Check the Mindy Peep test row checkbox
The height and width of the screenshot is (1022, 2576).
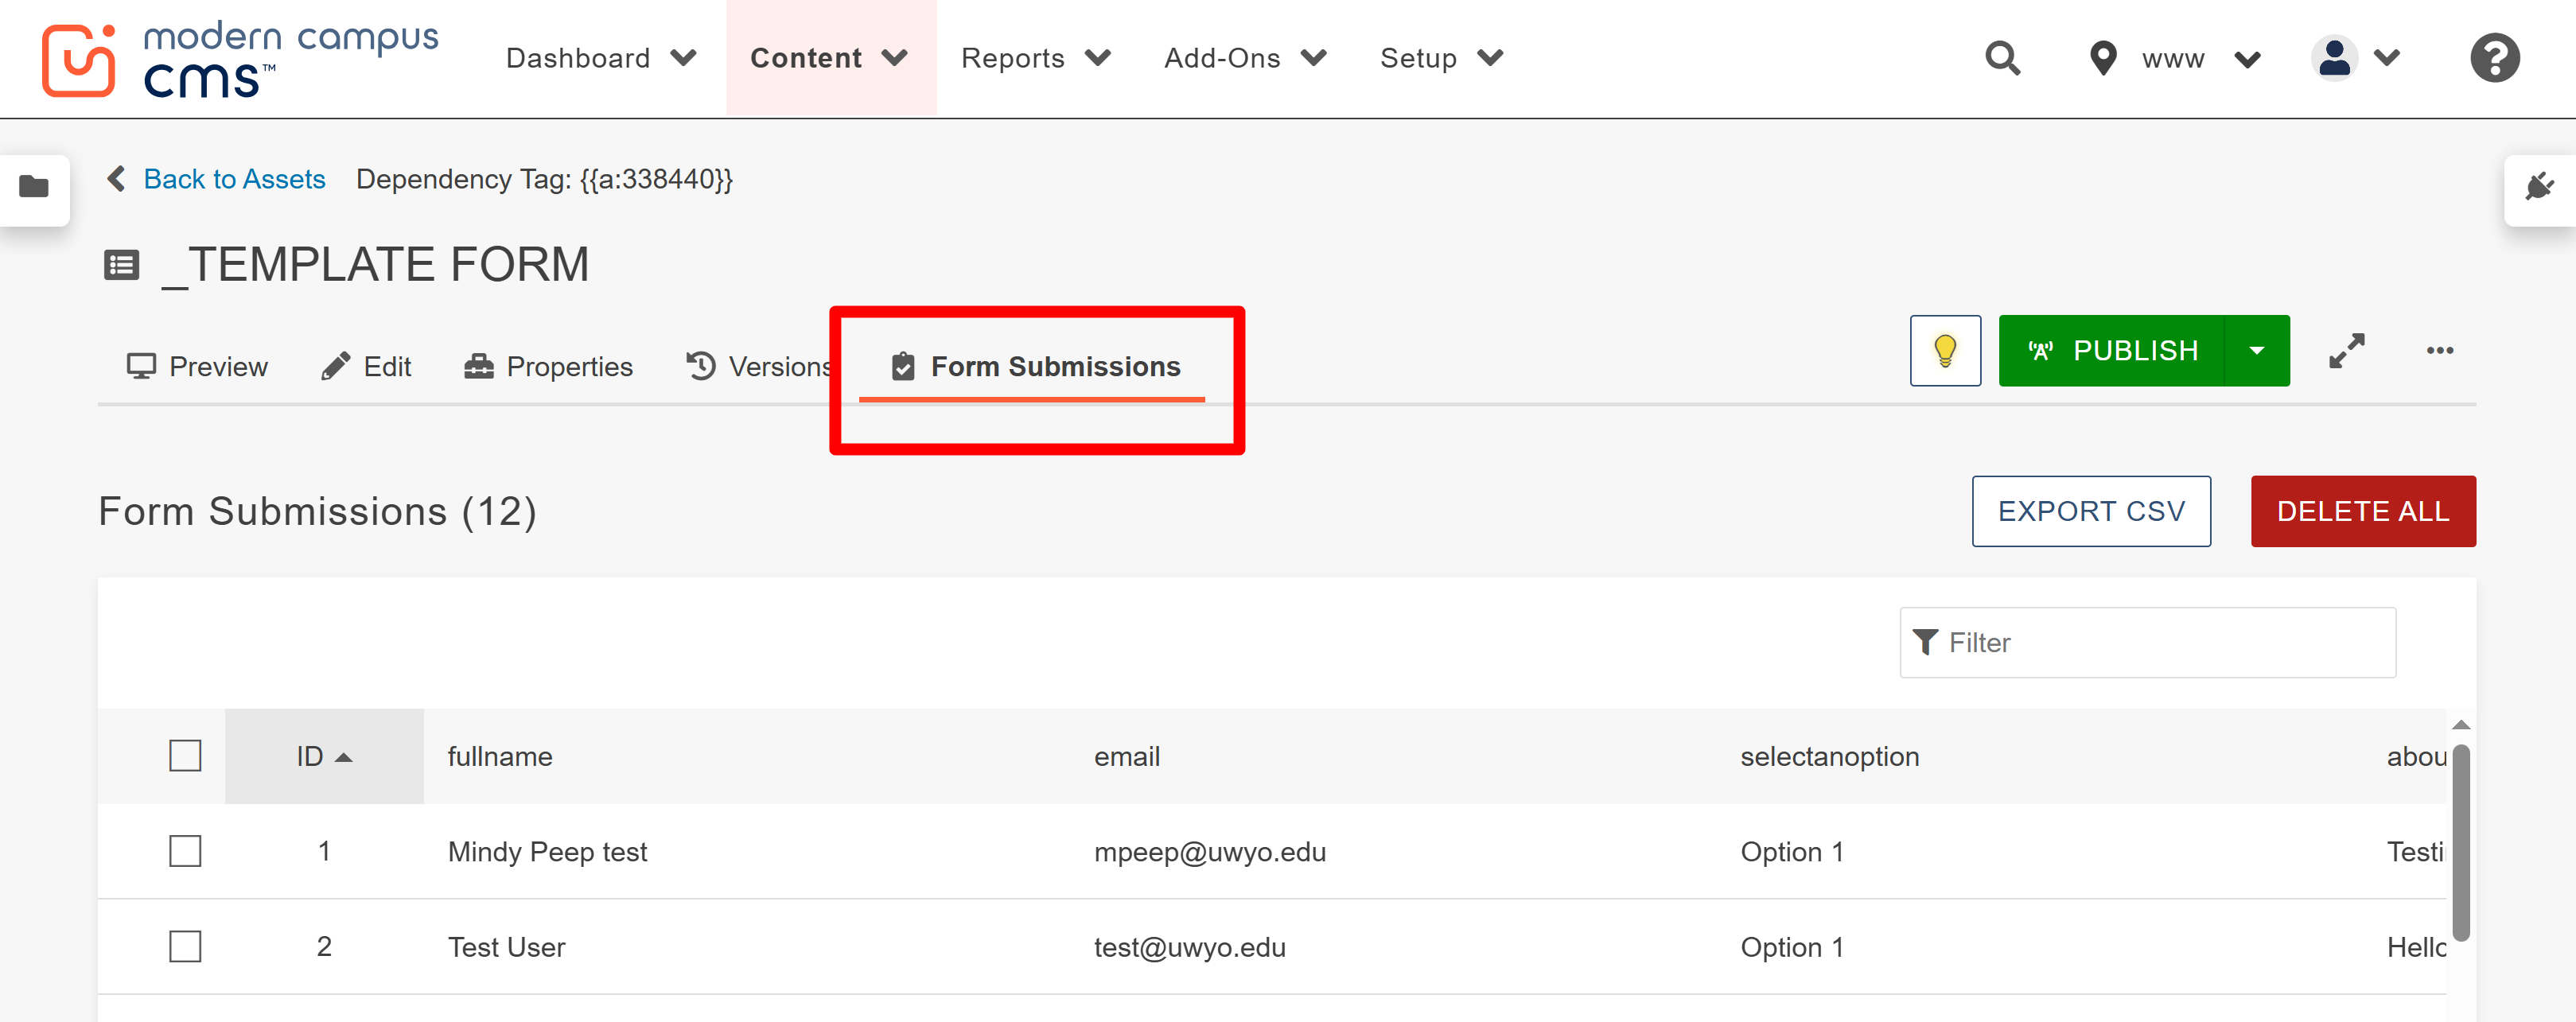185,851
